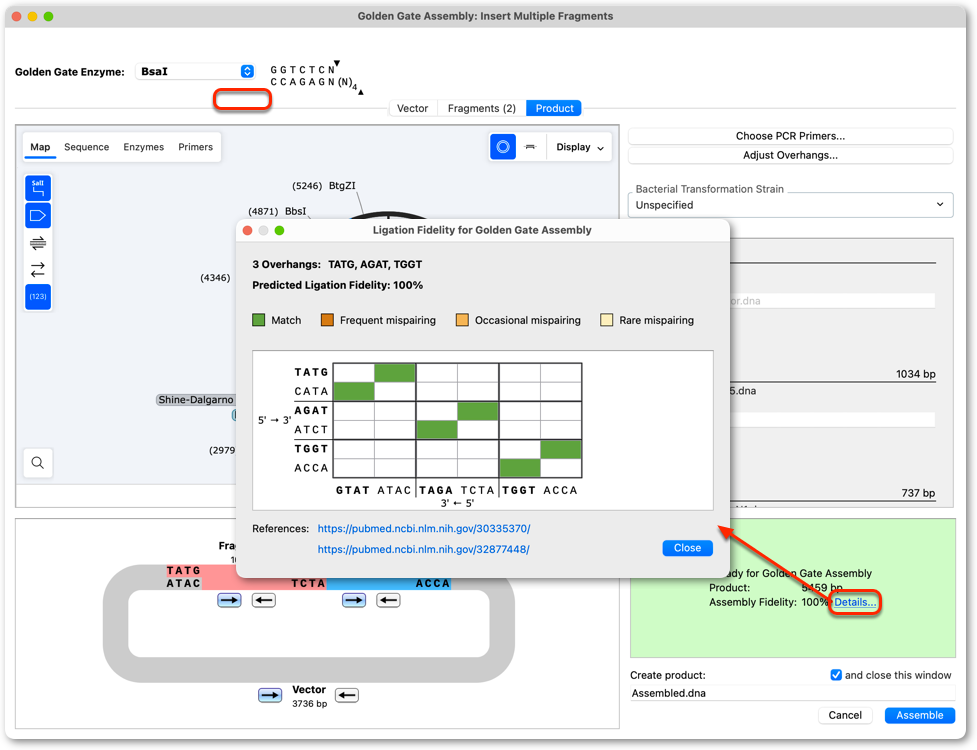Open the Golden Gate Enzyme BsaI dropdown

pos(196,72)
